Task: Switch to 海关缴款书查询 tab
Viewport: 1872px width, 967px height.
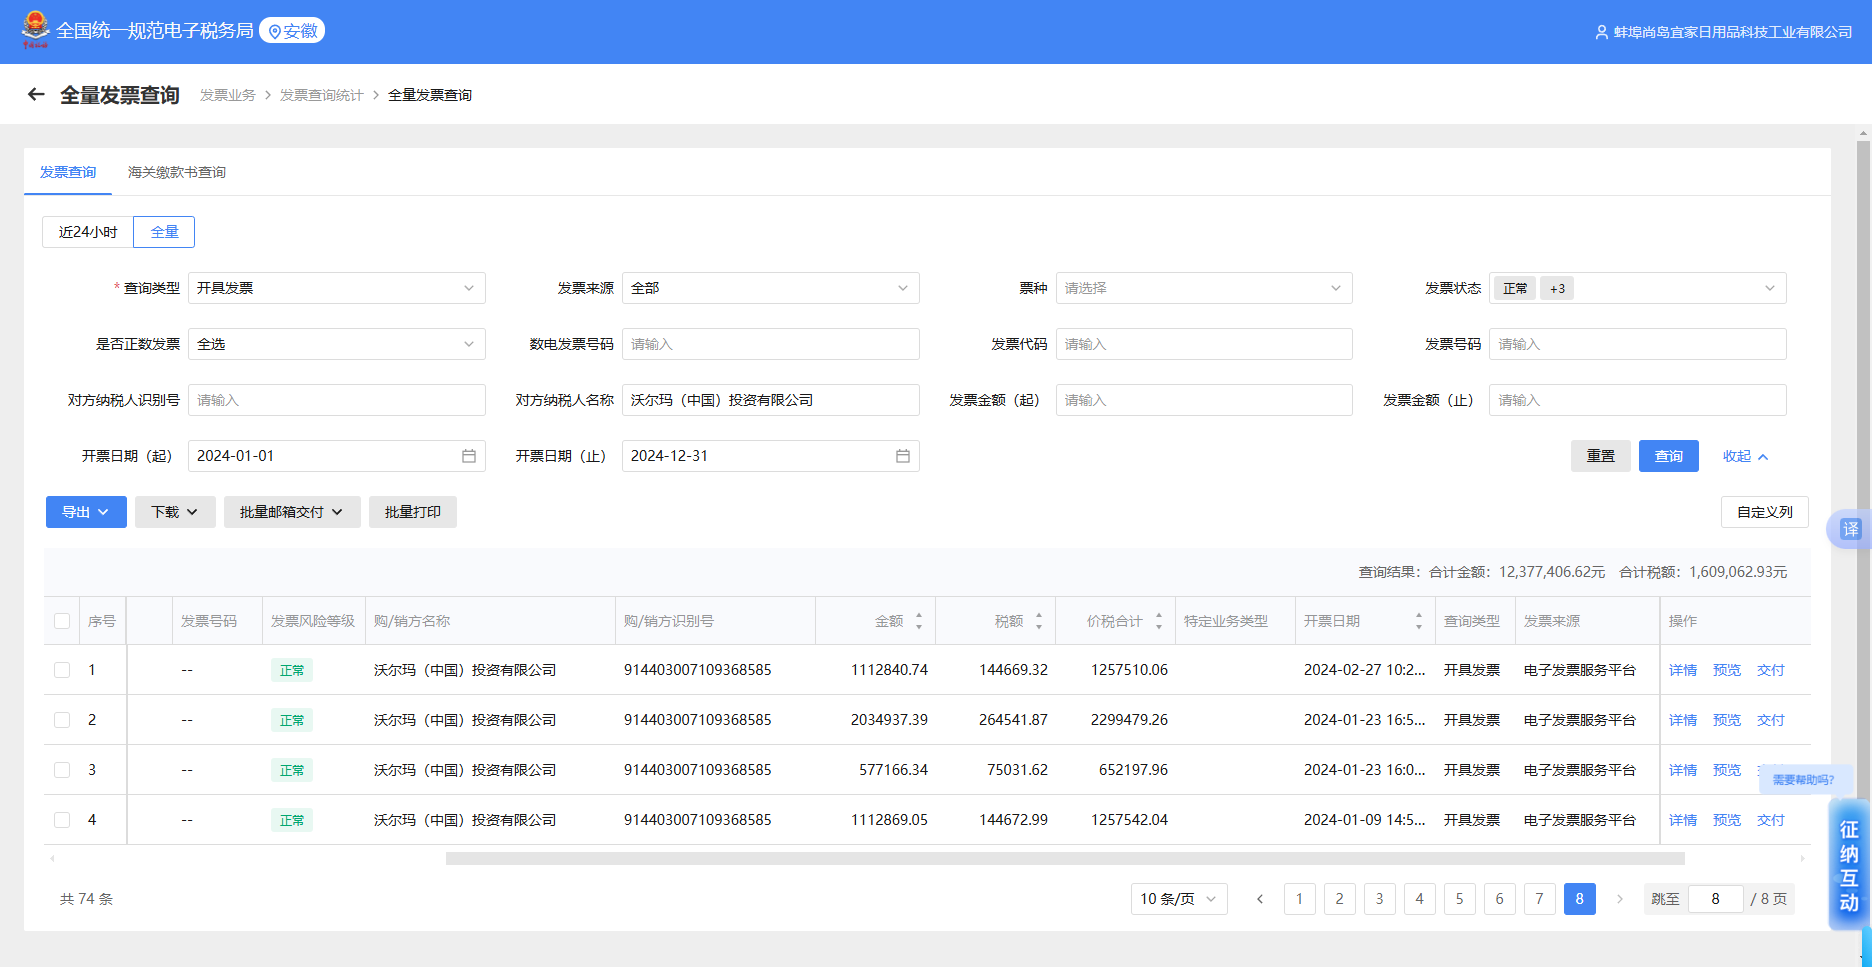Action: tap(176, 172)
